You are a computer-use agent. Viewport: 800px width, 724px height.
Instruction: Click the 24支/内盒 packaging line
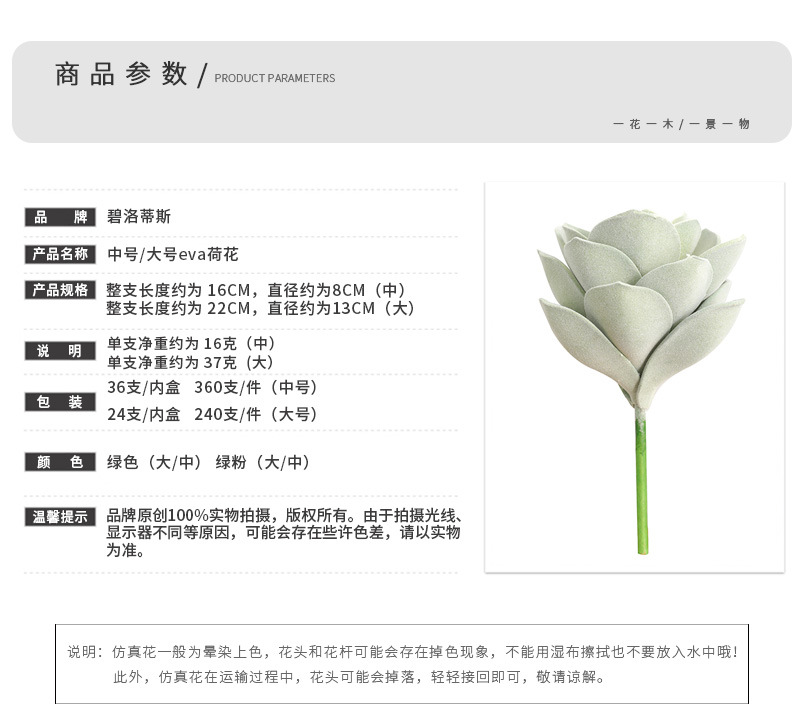point(212,414)
